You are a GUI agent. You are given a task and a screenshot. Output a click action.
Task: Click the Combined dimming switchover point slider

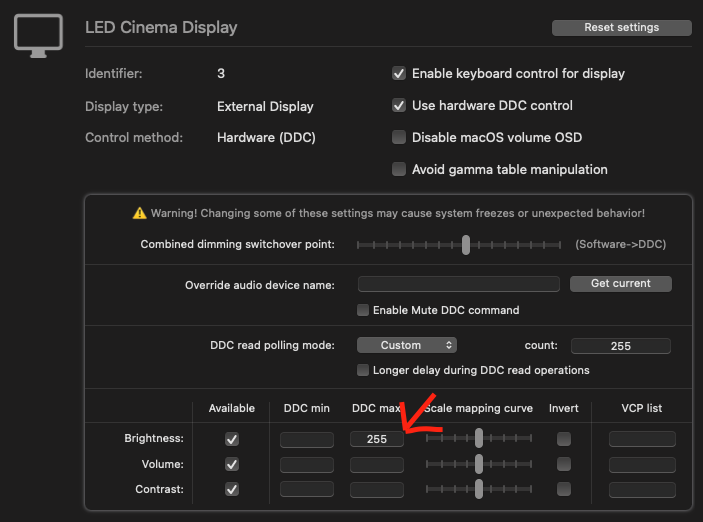(x=459, y=245)
